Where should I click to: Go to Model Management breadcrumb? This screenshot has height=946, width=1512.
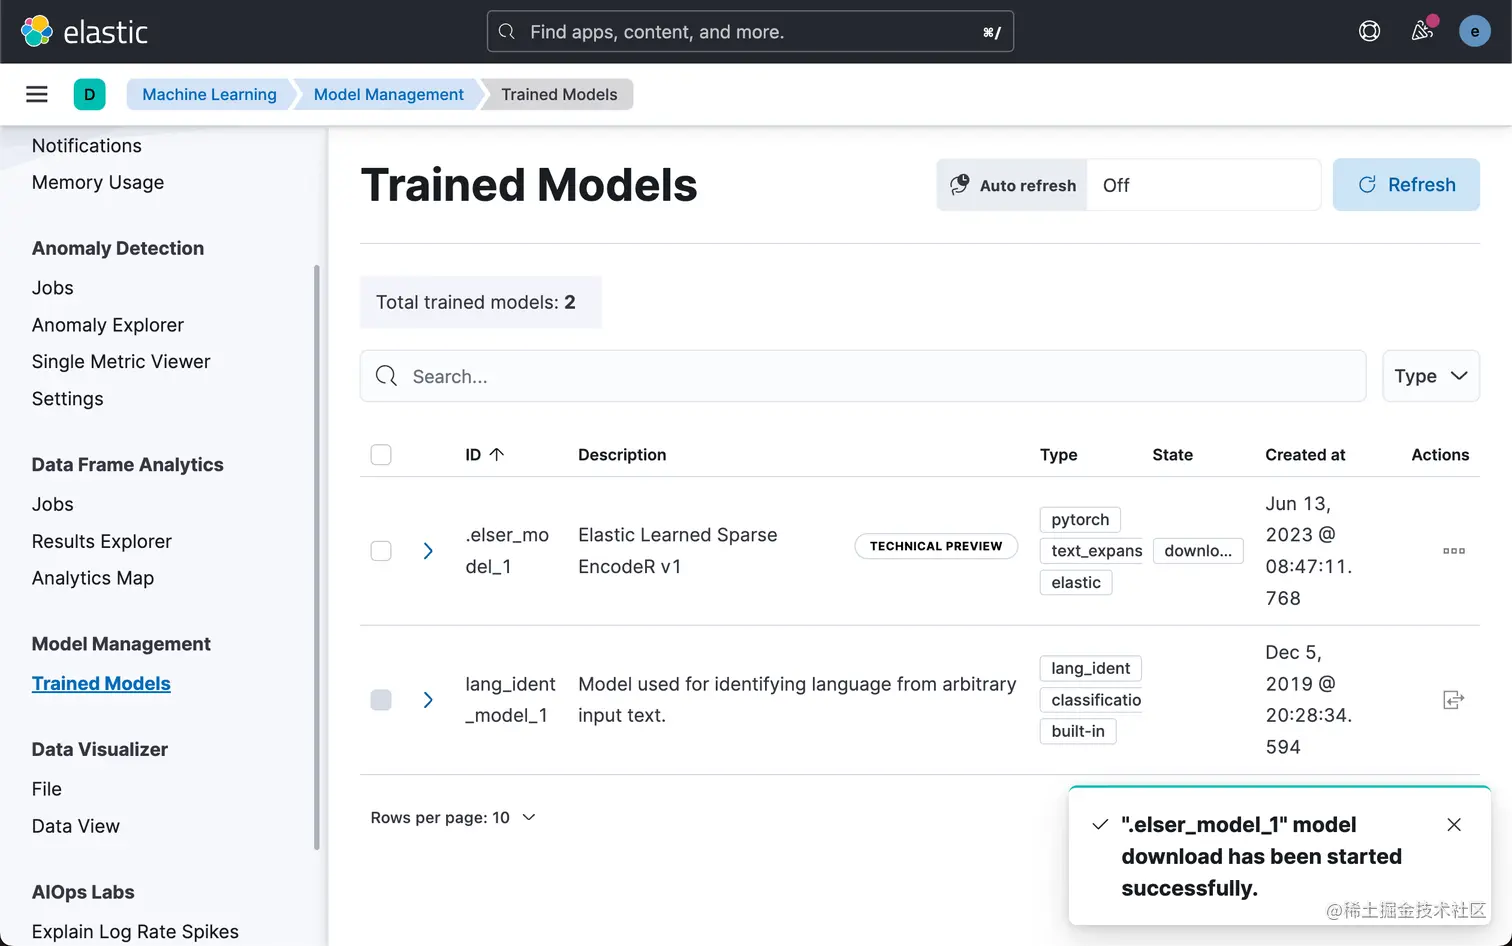389,94
